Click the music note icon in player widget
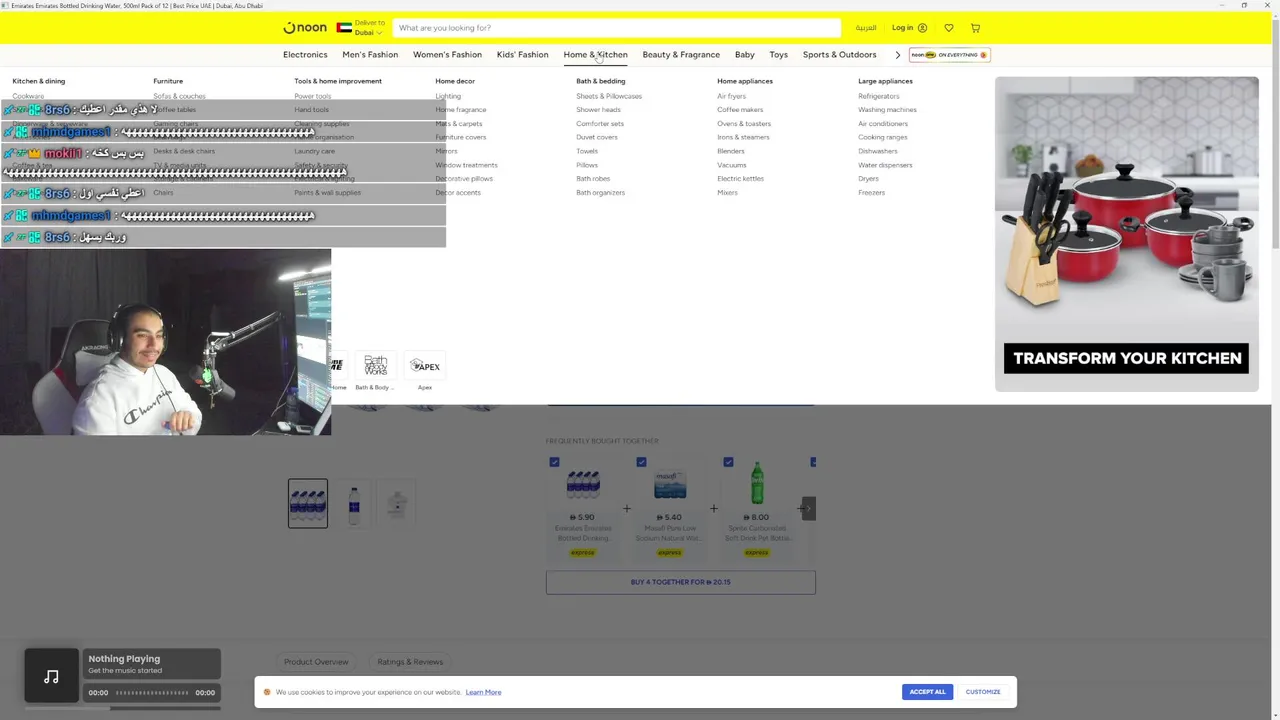The image size is (1280, 720). (51, 677)
